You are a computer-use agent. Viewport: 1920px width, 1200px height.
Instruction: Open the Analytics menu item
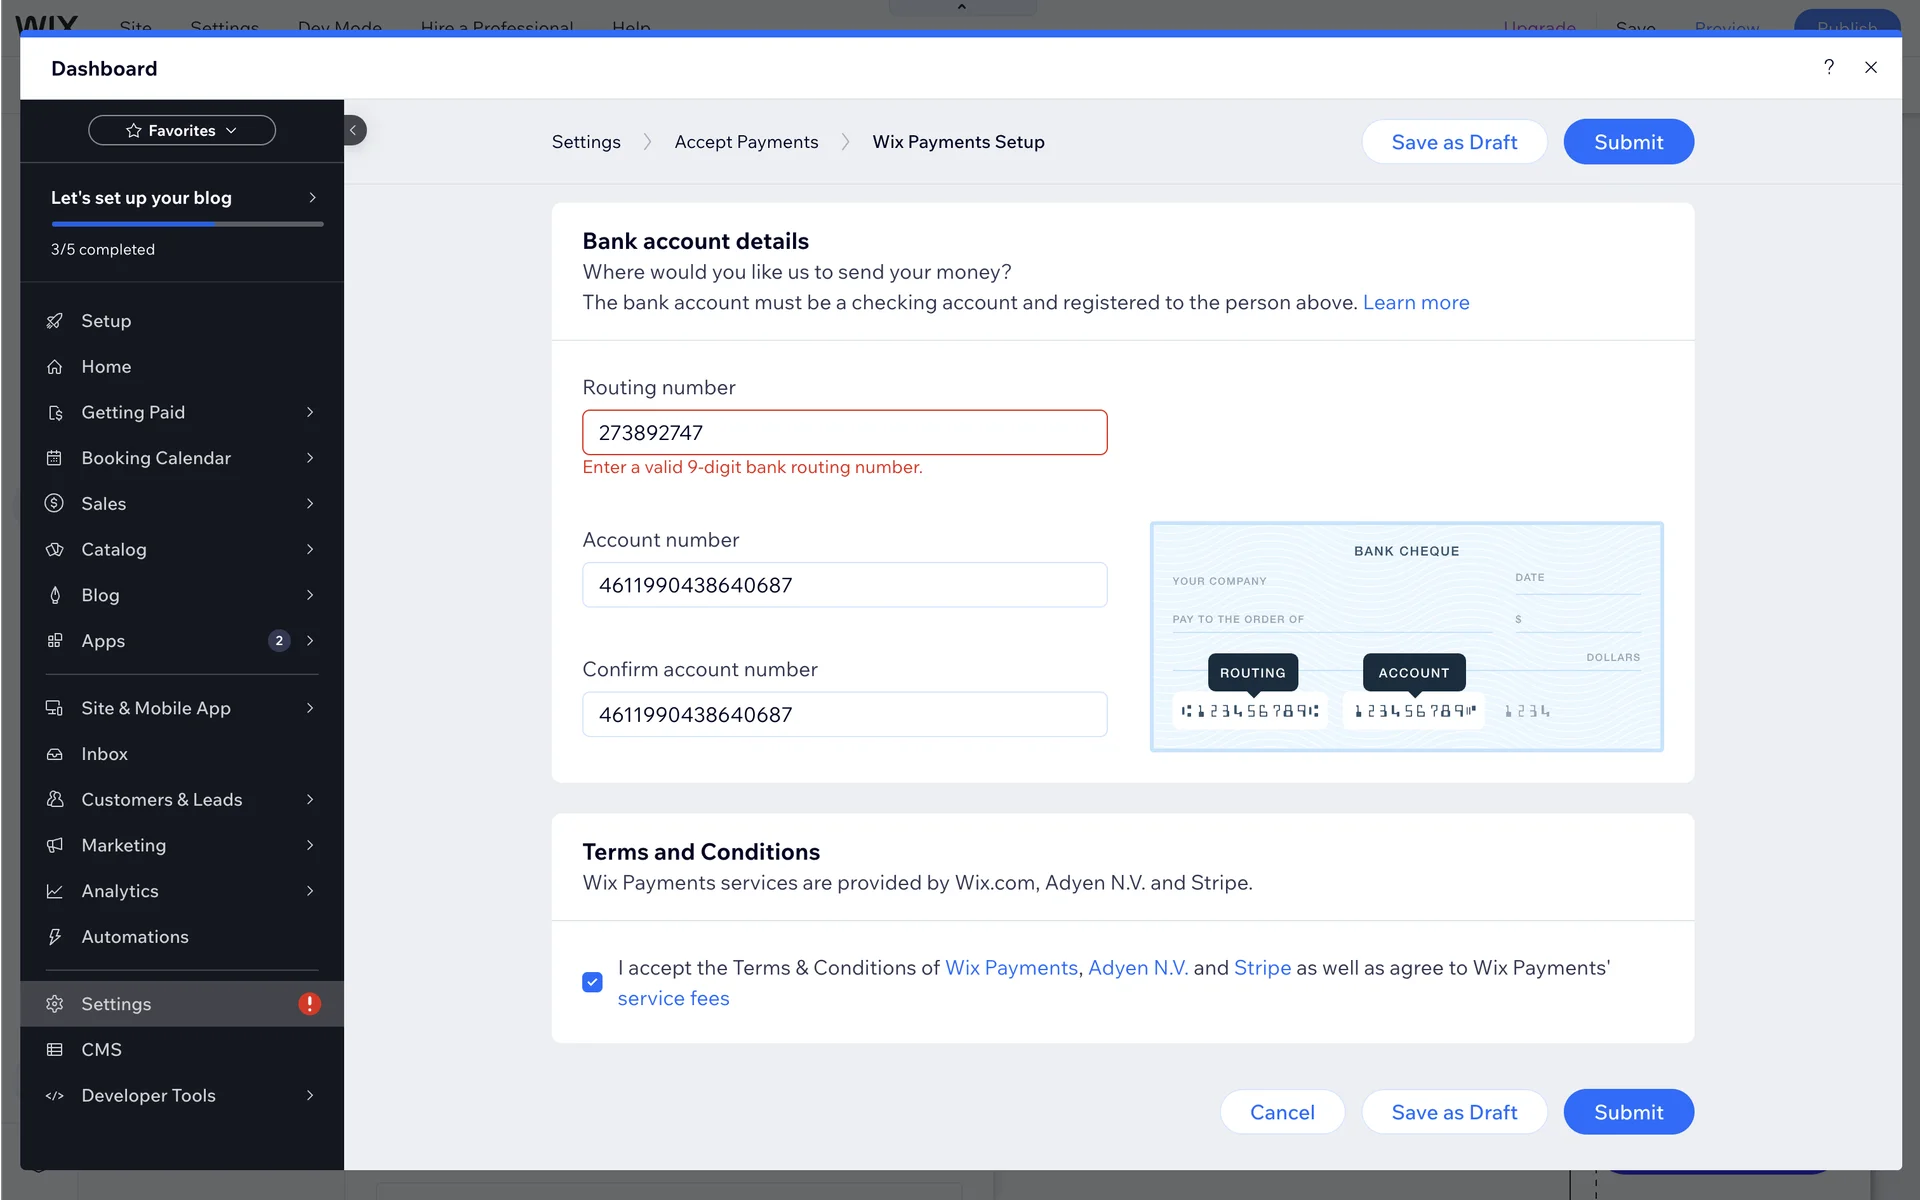coord(120,891)
